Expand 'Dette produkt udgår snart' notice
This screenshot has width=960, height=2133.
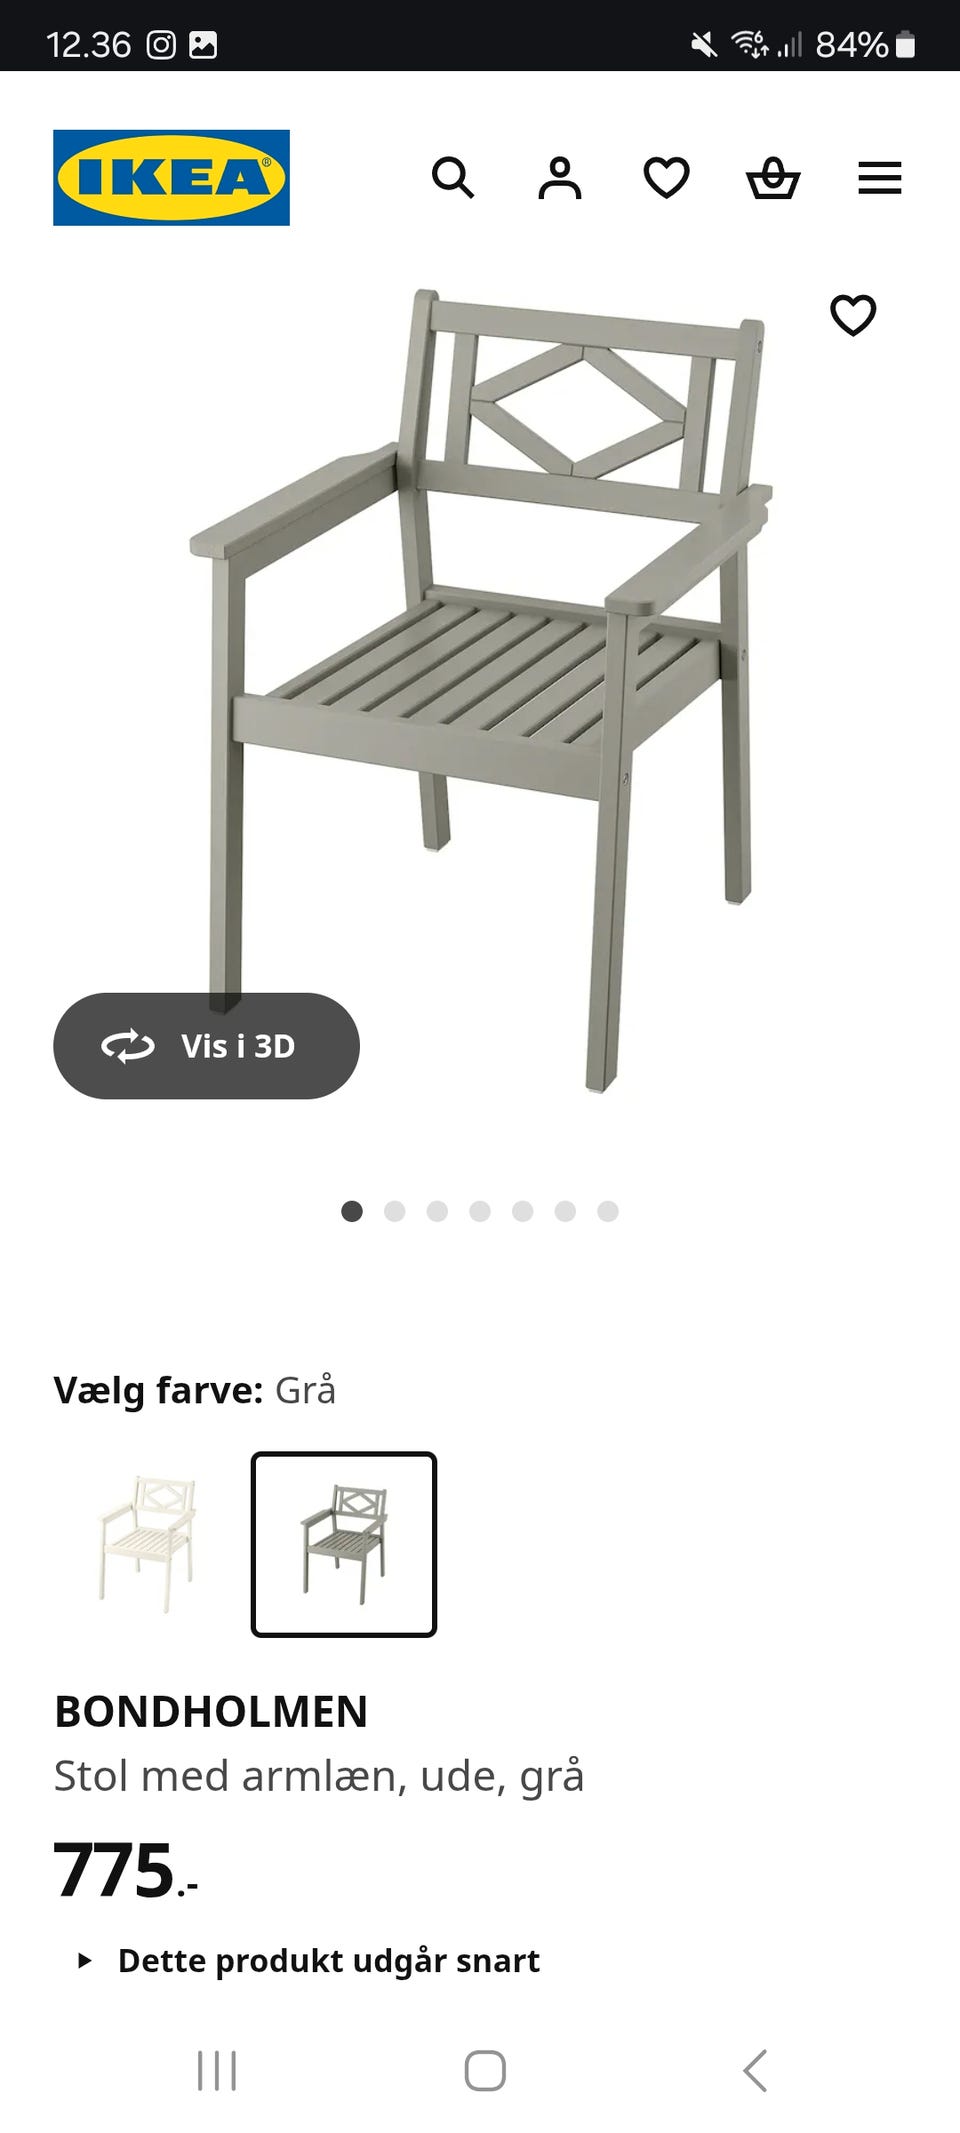[x=308, y=1961]
